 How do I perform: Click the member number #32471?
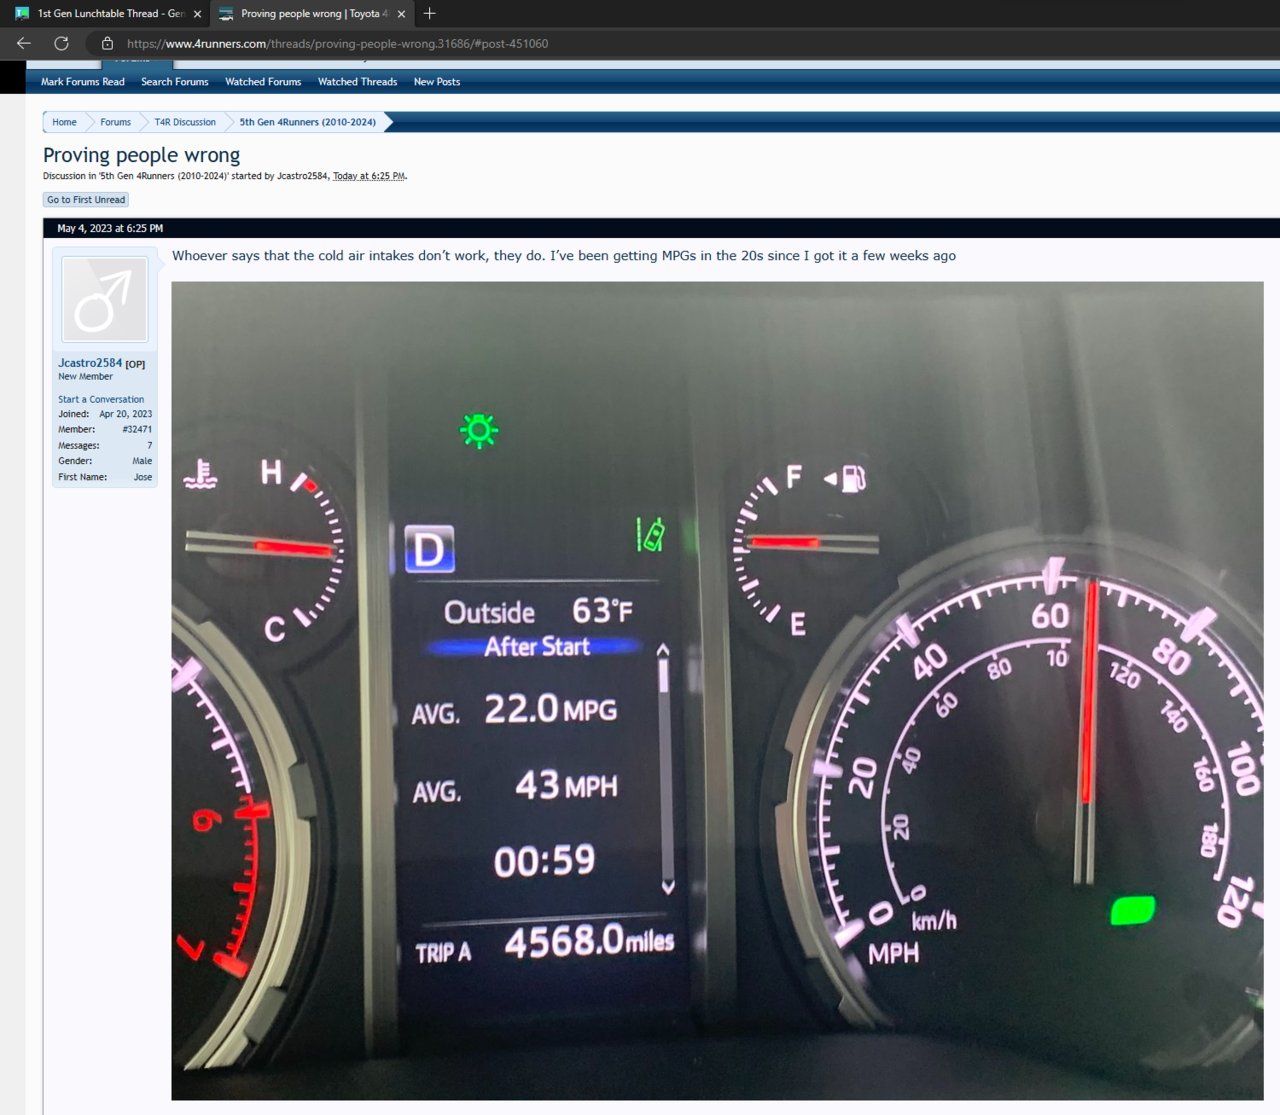[x=137, y=430]
